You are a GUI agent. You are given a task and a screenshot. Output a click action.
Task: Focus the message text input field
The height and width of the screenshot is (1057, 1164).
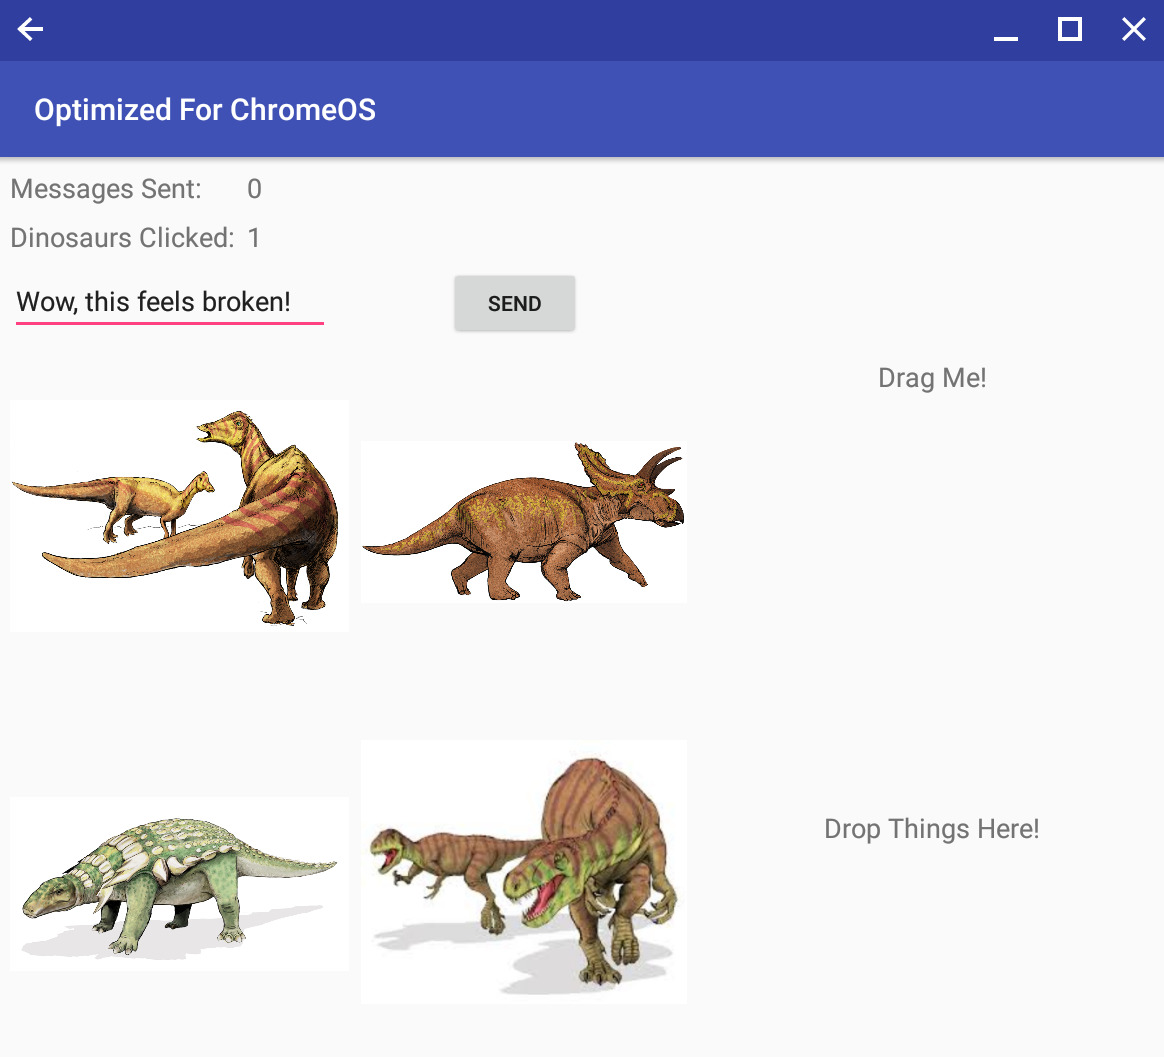tap(170, 302)
